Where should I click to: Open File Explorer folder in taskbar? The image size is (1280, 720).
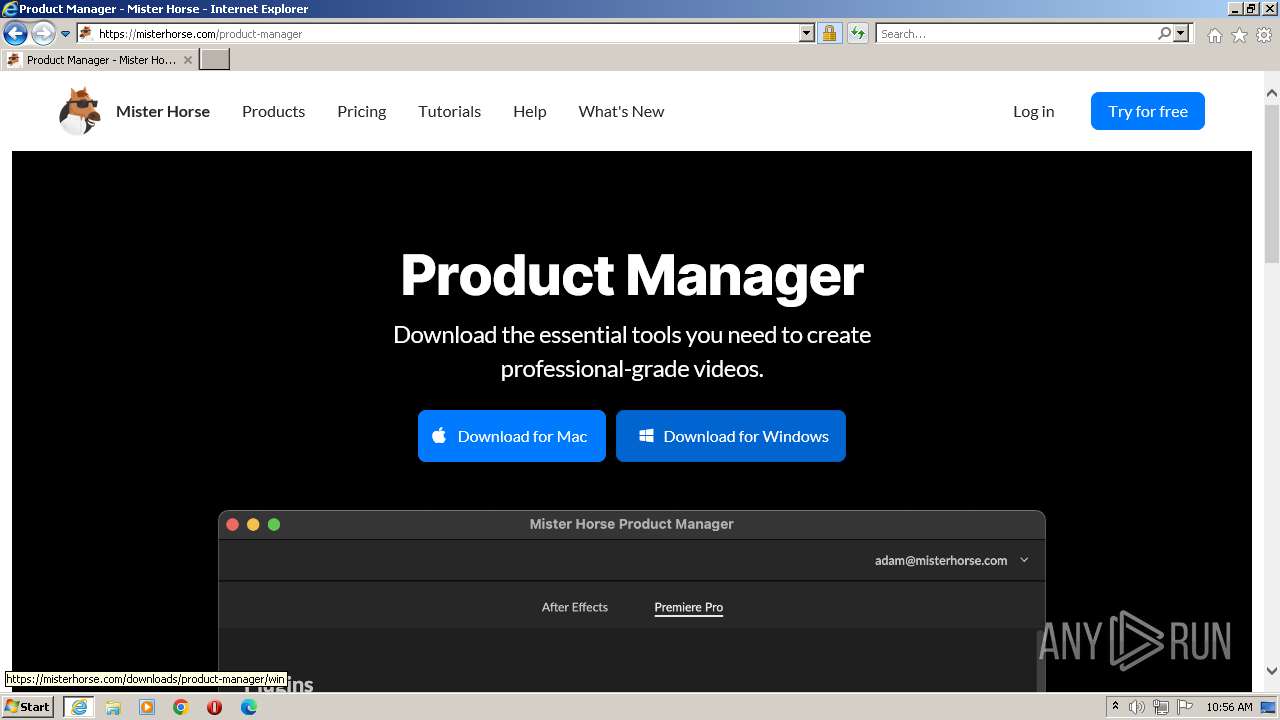[x=113, y=707]
